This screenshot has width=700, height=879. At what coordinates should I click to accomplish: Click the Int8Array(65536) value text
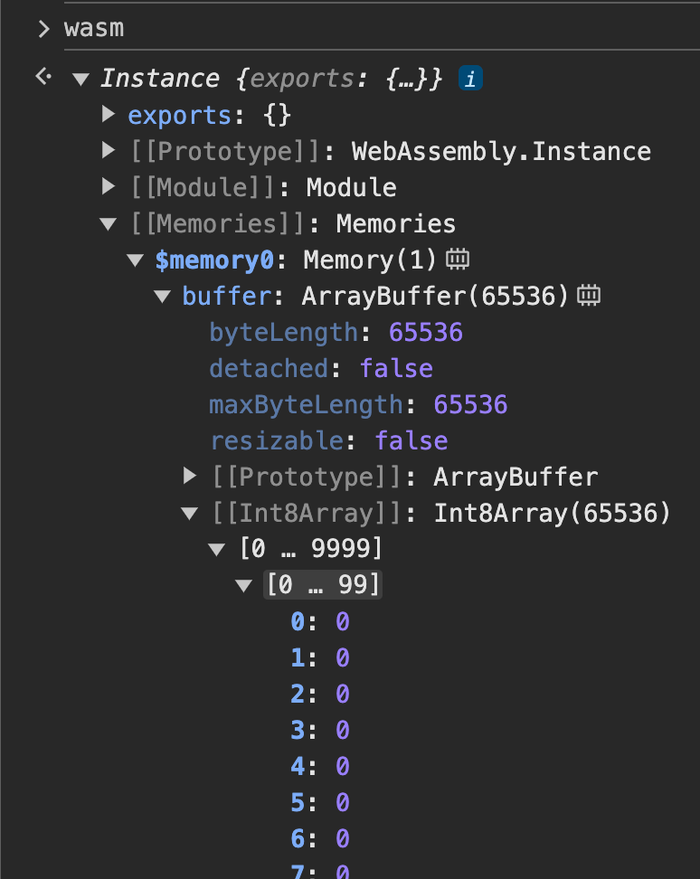[x=552, y=513]
